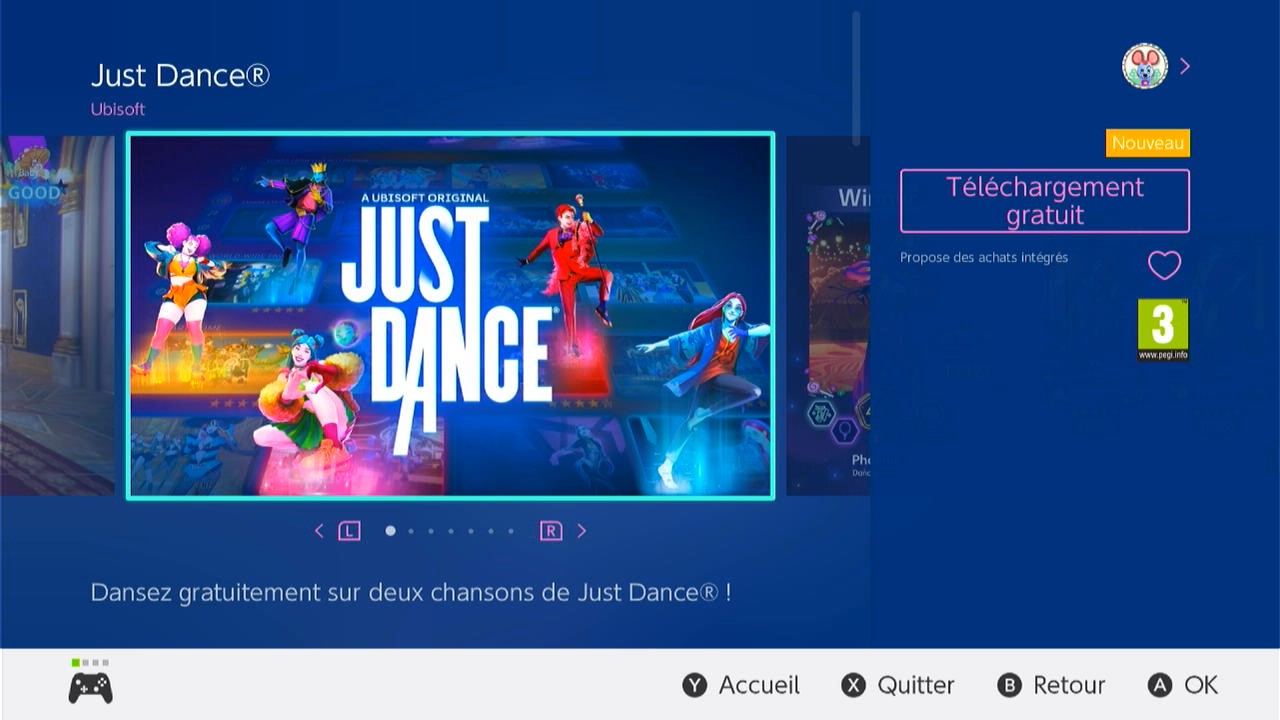Open the user profile avatar

(x=1145, y=66)
